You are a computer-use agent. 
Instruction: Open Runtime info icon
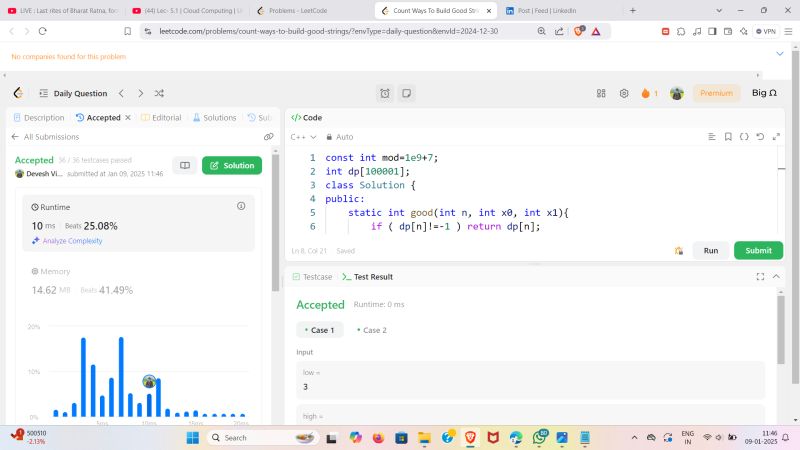pyautogui.click(x=241, y=206)
